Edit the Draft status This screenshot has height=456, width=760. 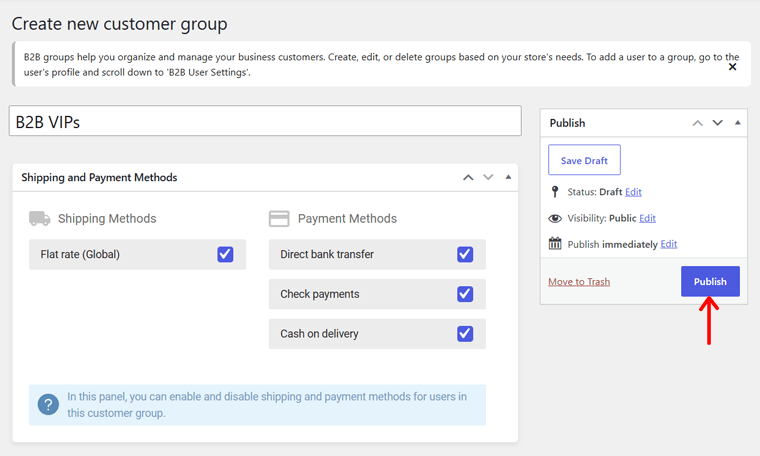coord(633,192)
